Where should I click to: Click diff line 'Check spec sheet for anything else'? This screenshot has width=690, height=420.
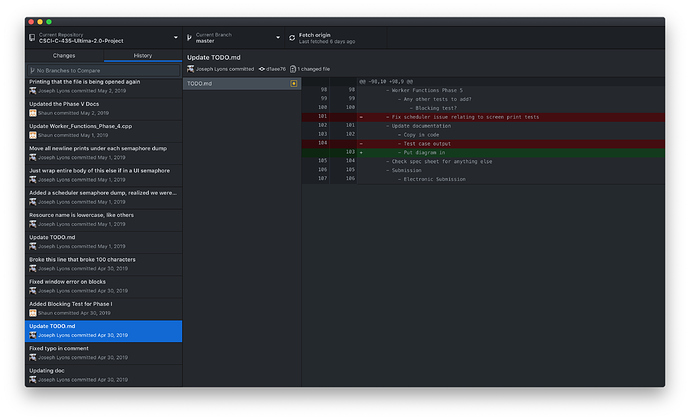coord(483,162)
